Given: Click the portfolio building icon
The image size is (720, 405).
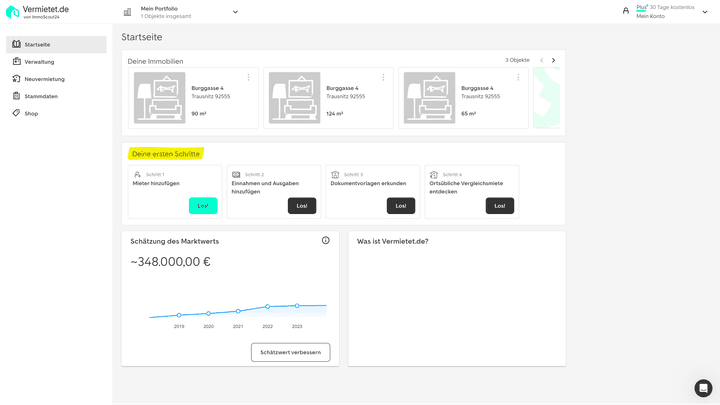Looking at the screenshot, I should tap(127, 12).
